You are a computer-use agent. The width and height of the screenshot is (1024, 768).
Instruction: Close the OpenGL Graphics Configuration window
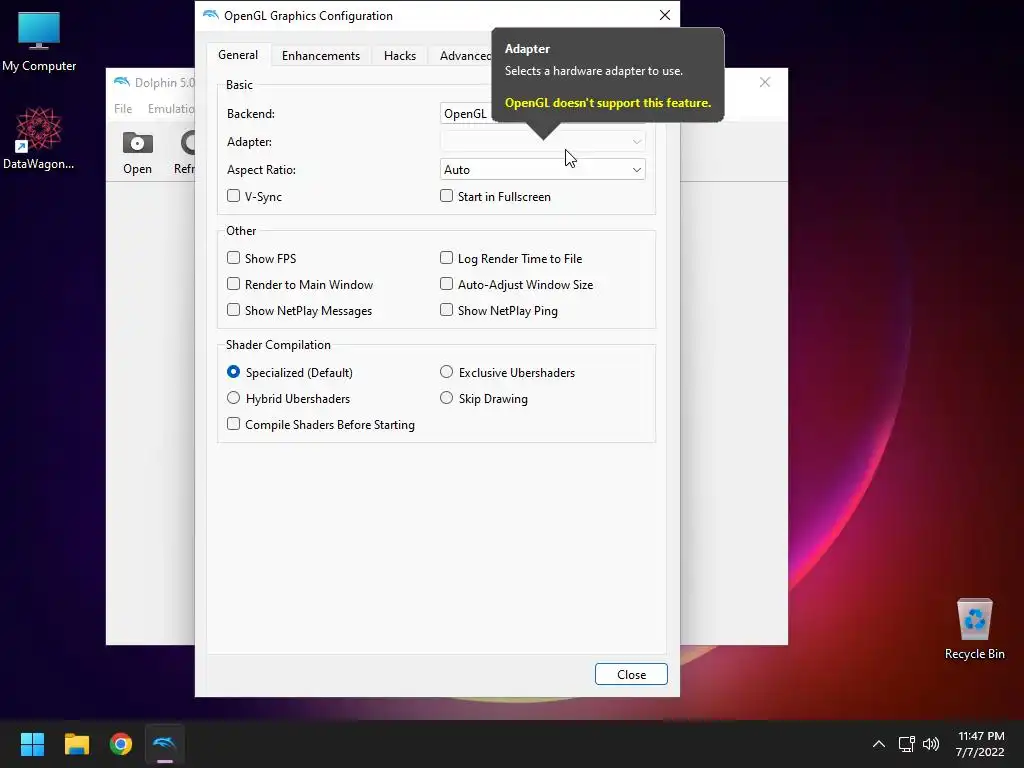coord(665,15)
